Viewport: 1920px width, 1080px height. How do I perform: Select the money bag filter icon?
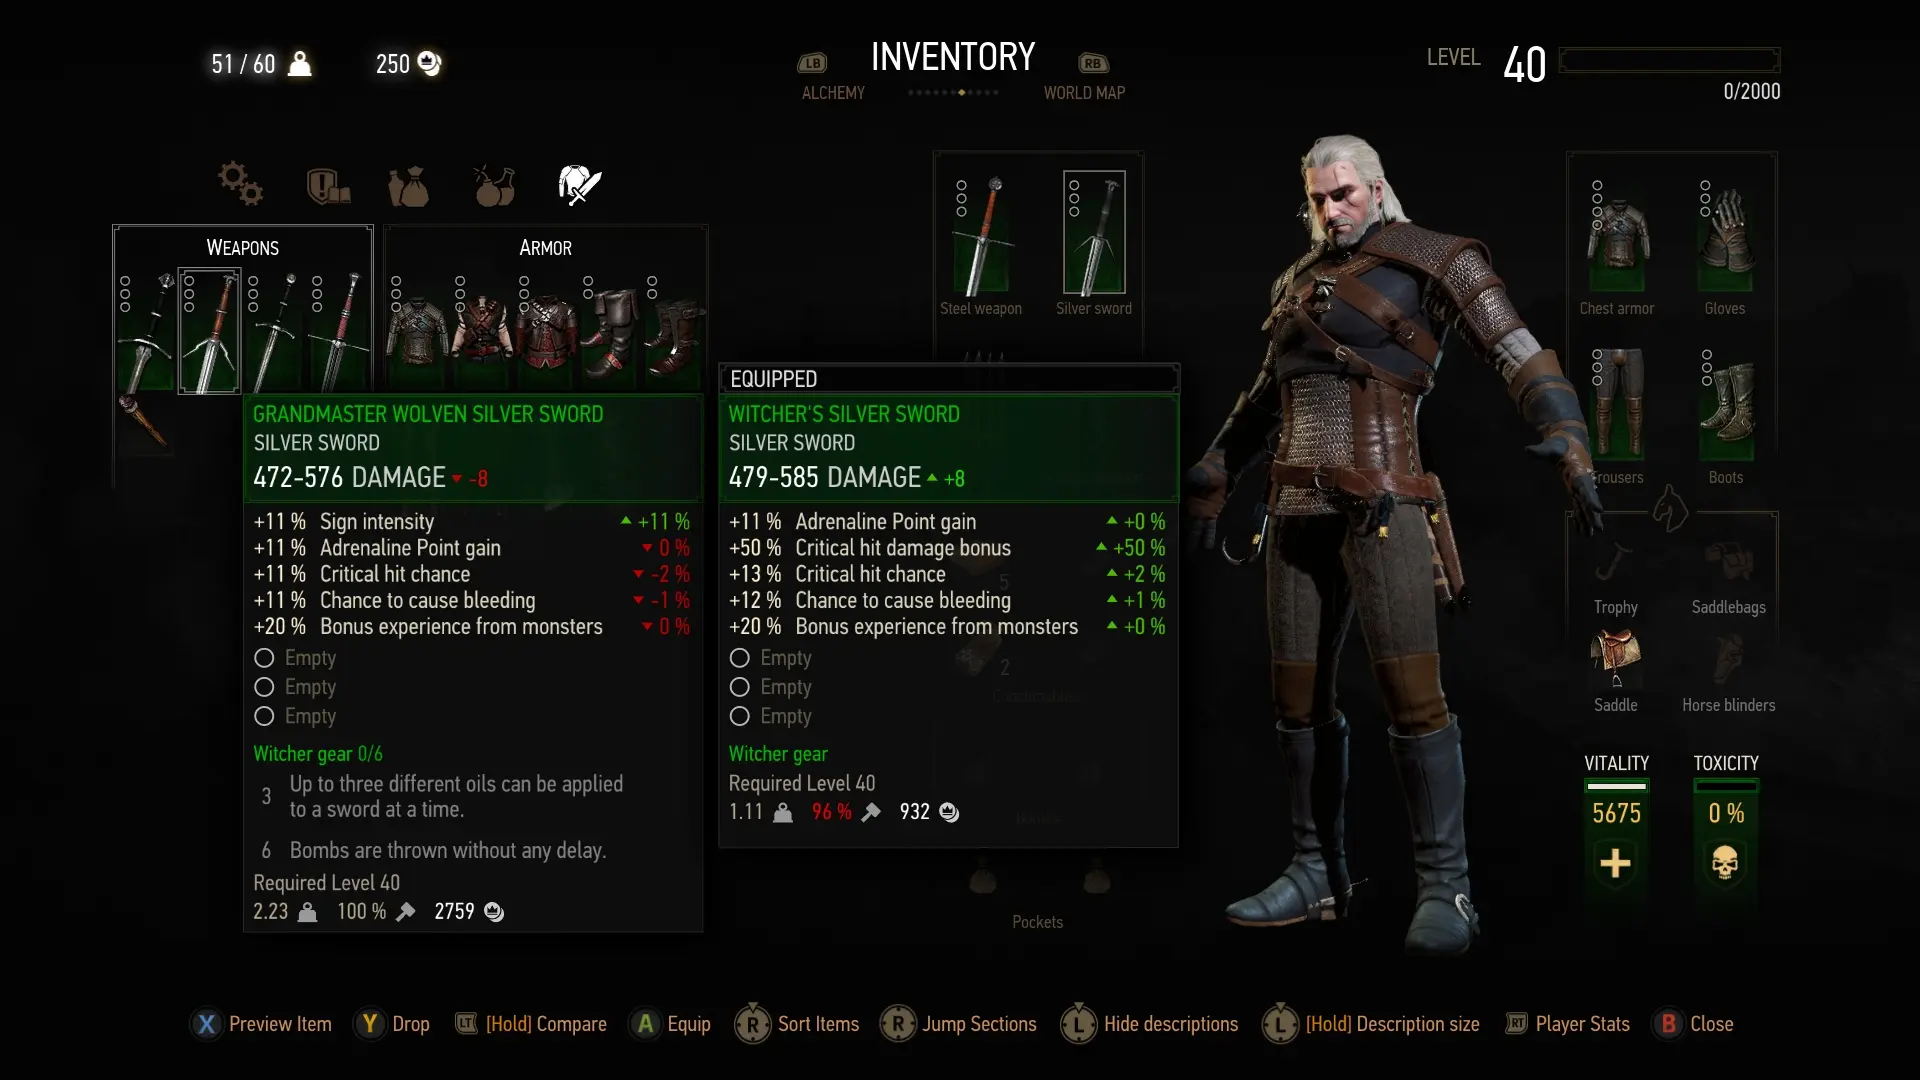point(408,187)
